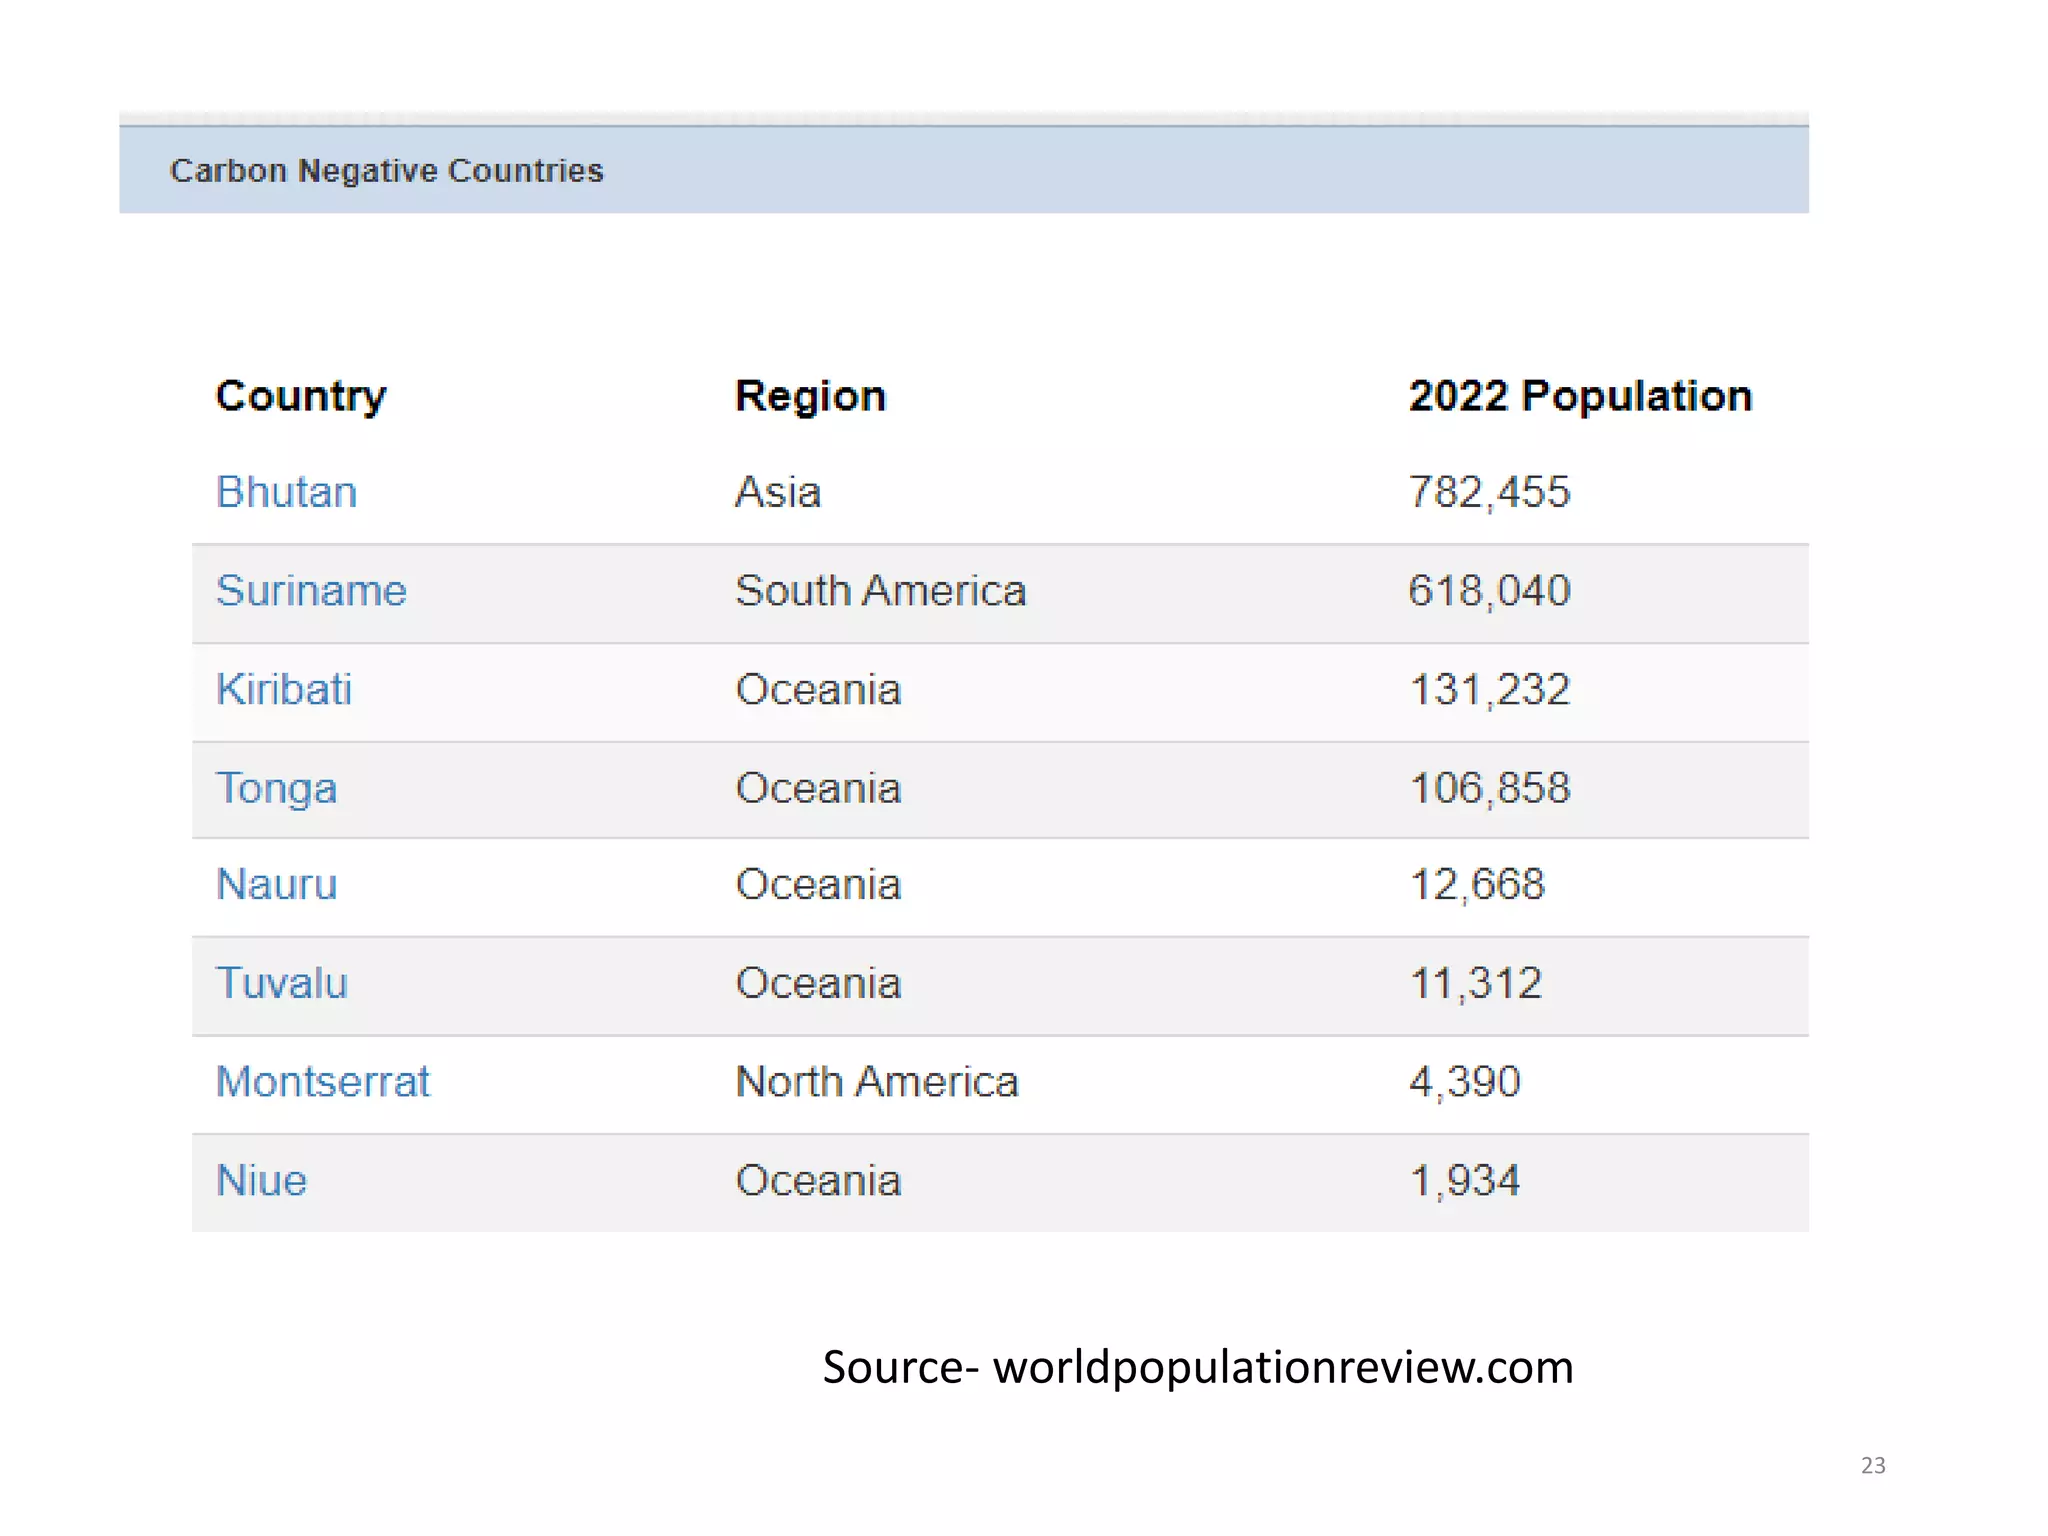The width and height of the screenshot is (2048, 1536).
Task: Sort by the Region column header
Action: [810, 396]
